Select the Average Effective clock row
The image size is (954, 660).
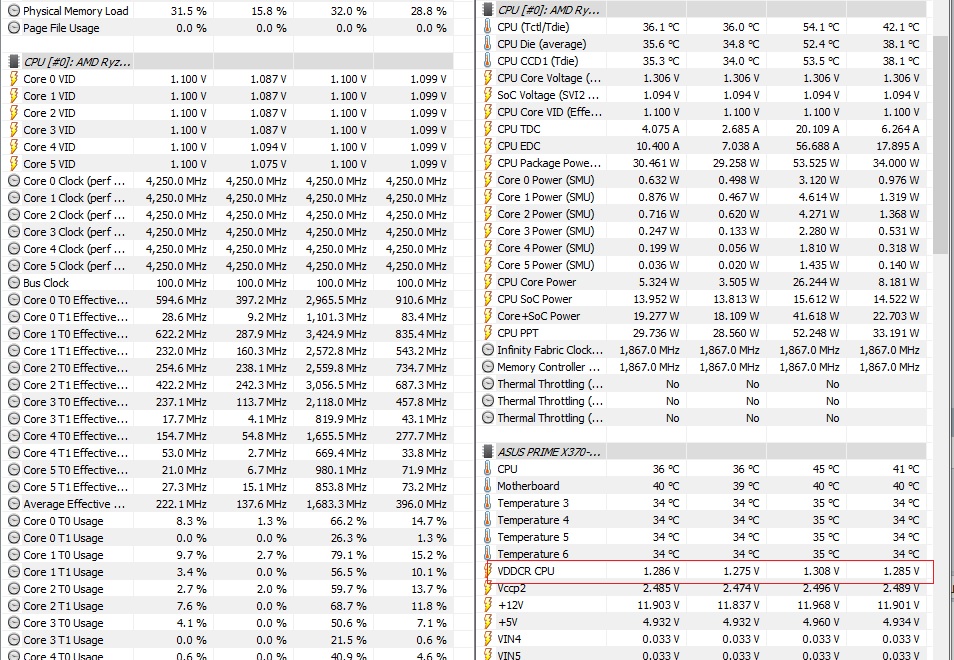pos(68,504)
